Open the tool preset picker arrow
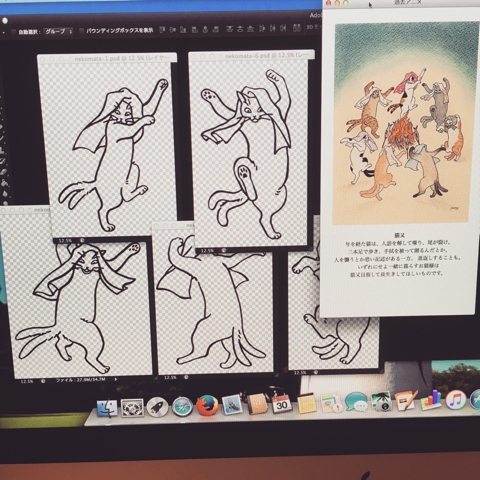The image size is (480, 480). coord(4,33)
